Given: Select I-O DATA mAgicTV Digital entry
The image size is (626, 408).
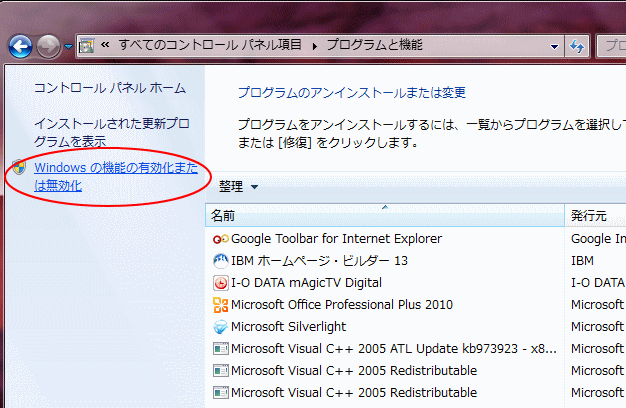Looking at the screenshot, I should click(x=306, y=283).
